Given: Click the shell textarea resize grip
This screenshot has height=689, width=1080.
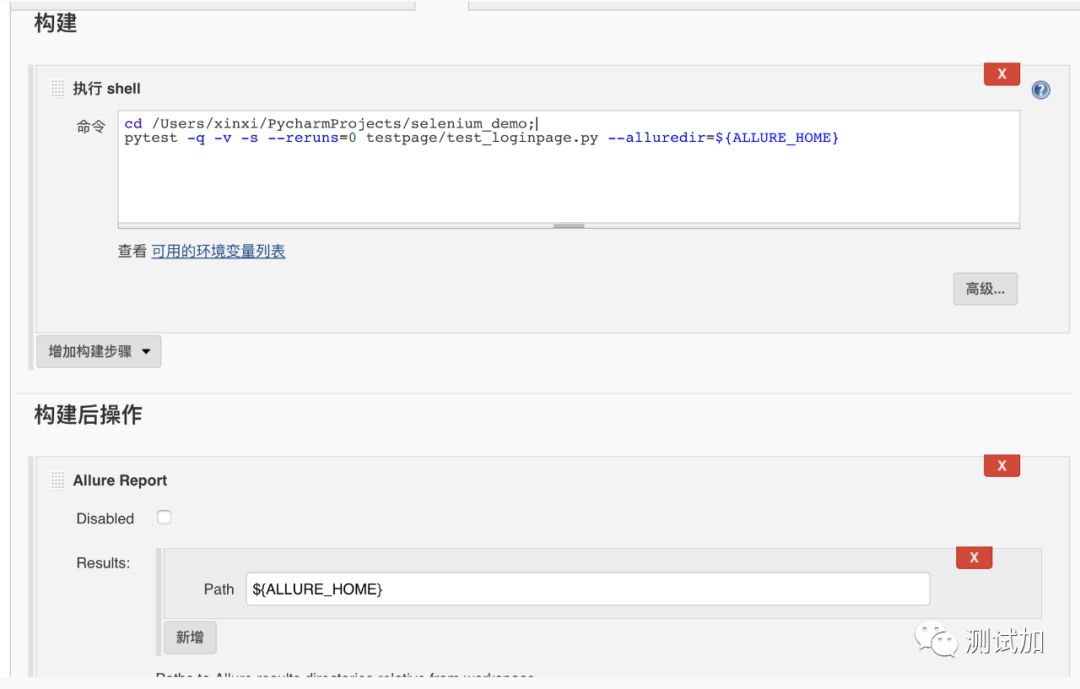Looking at the screenshot, I should pos(568,225).
